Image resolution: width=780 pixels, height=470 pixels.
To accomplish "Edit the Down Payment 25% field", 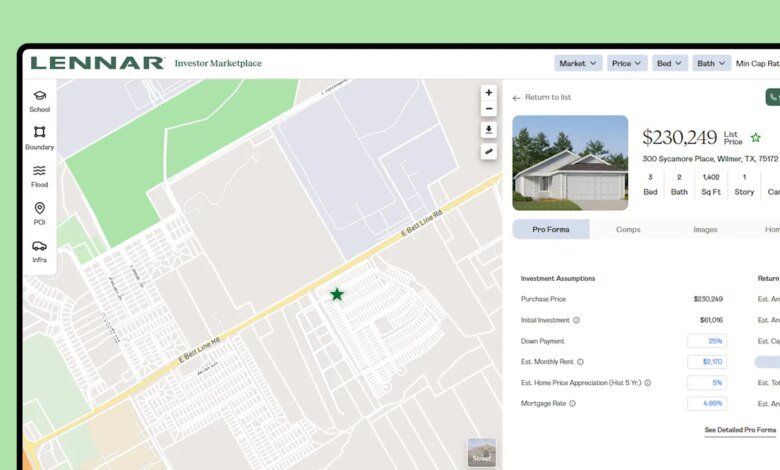I will pos(706,341).
